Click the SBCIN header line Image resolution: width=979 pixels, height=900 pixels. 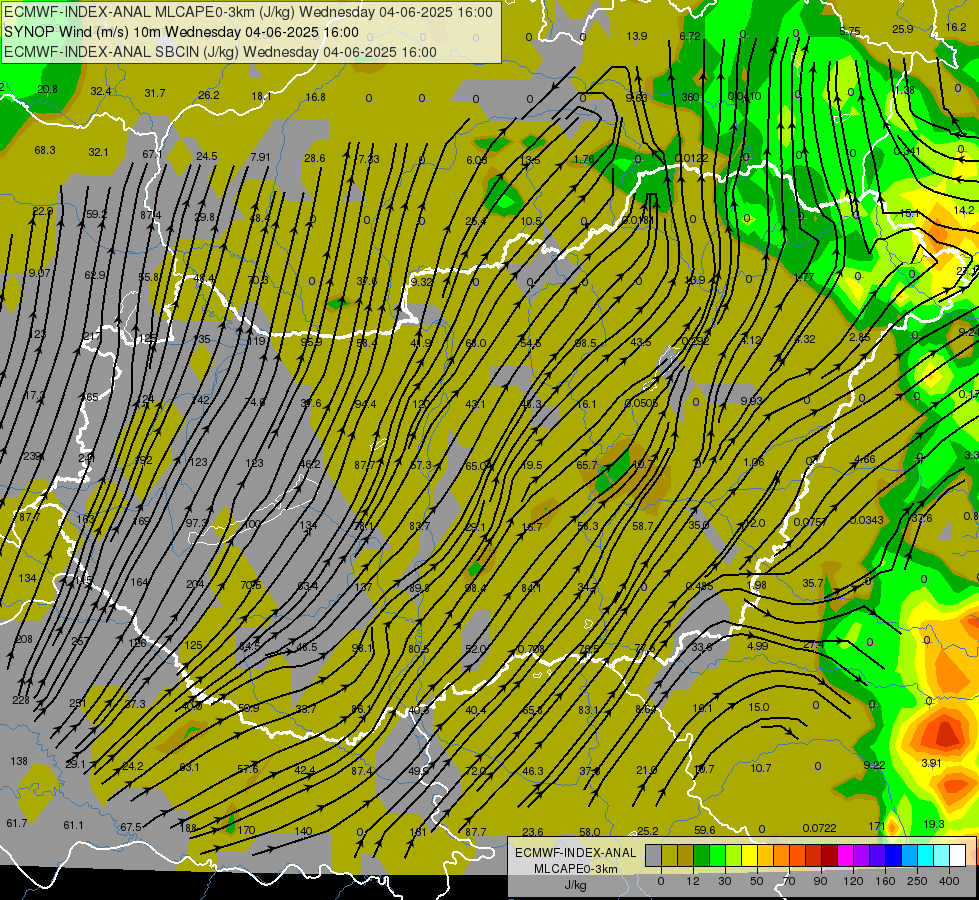220,52
